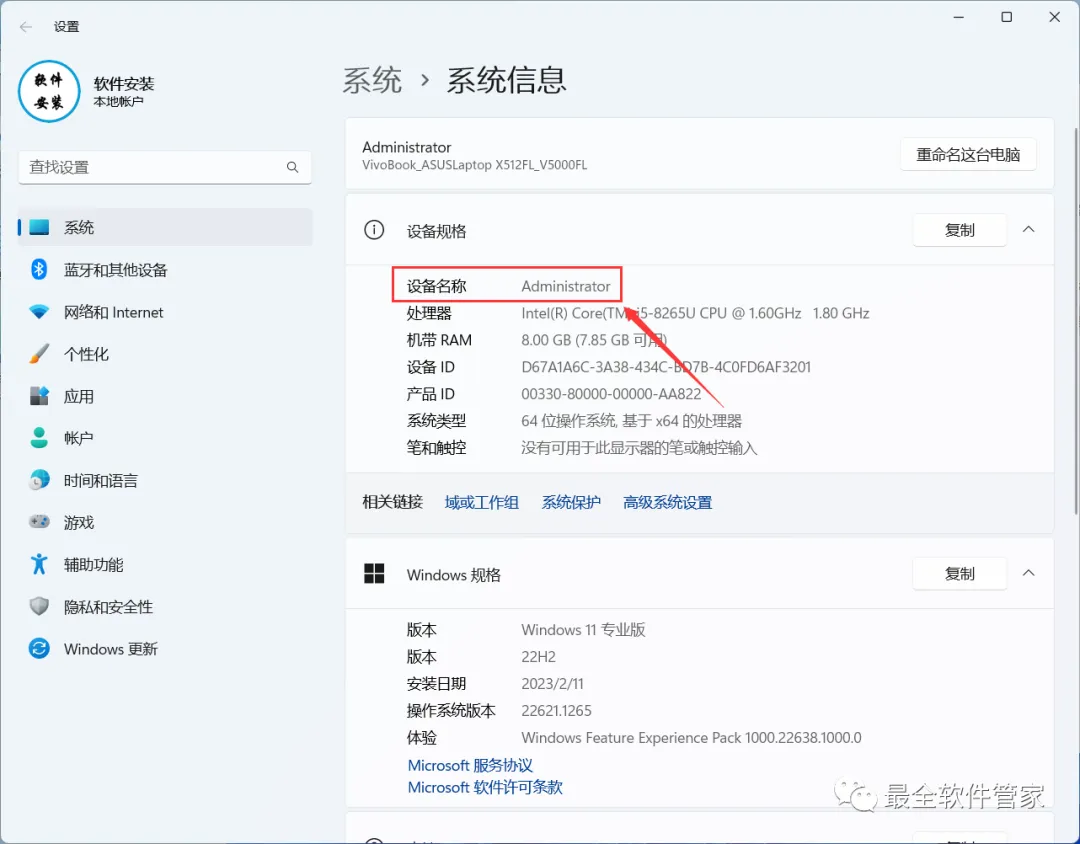Click the 产品 ID value 00330-80000-00000-AA822
Screen dimensions: 1080x844
pos(611,394)
